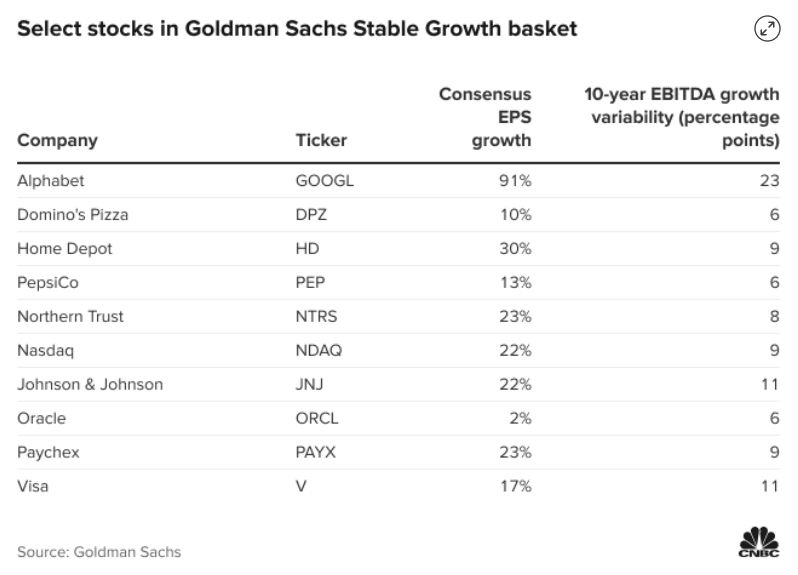The height and width of the screenshot is (575, 798).
Task: Click the ORCL ticker symbol
Action: coord(318,419)
